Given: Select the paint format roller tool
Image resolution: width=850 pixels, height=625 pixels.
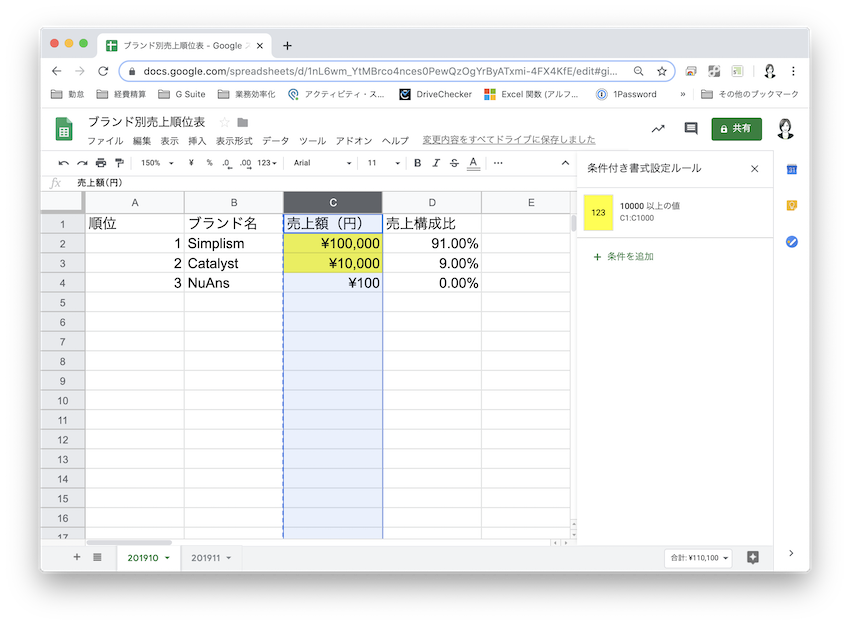Looking at the screenshot, I should point(119,163).
